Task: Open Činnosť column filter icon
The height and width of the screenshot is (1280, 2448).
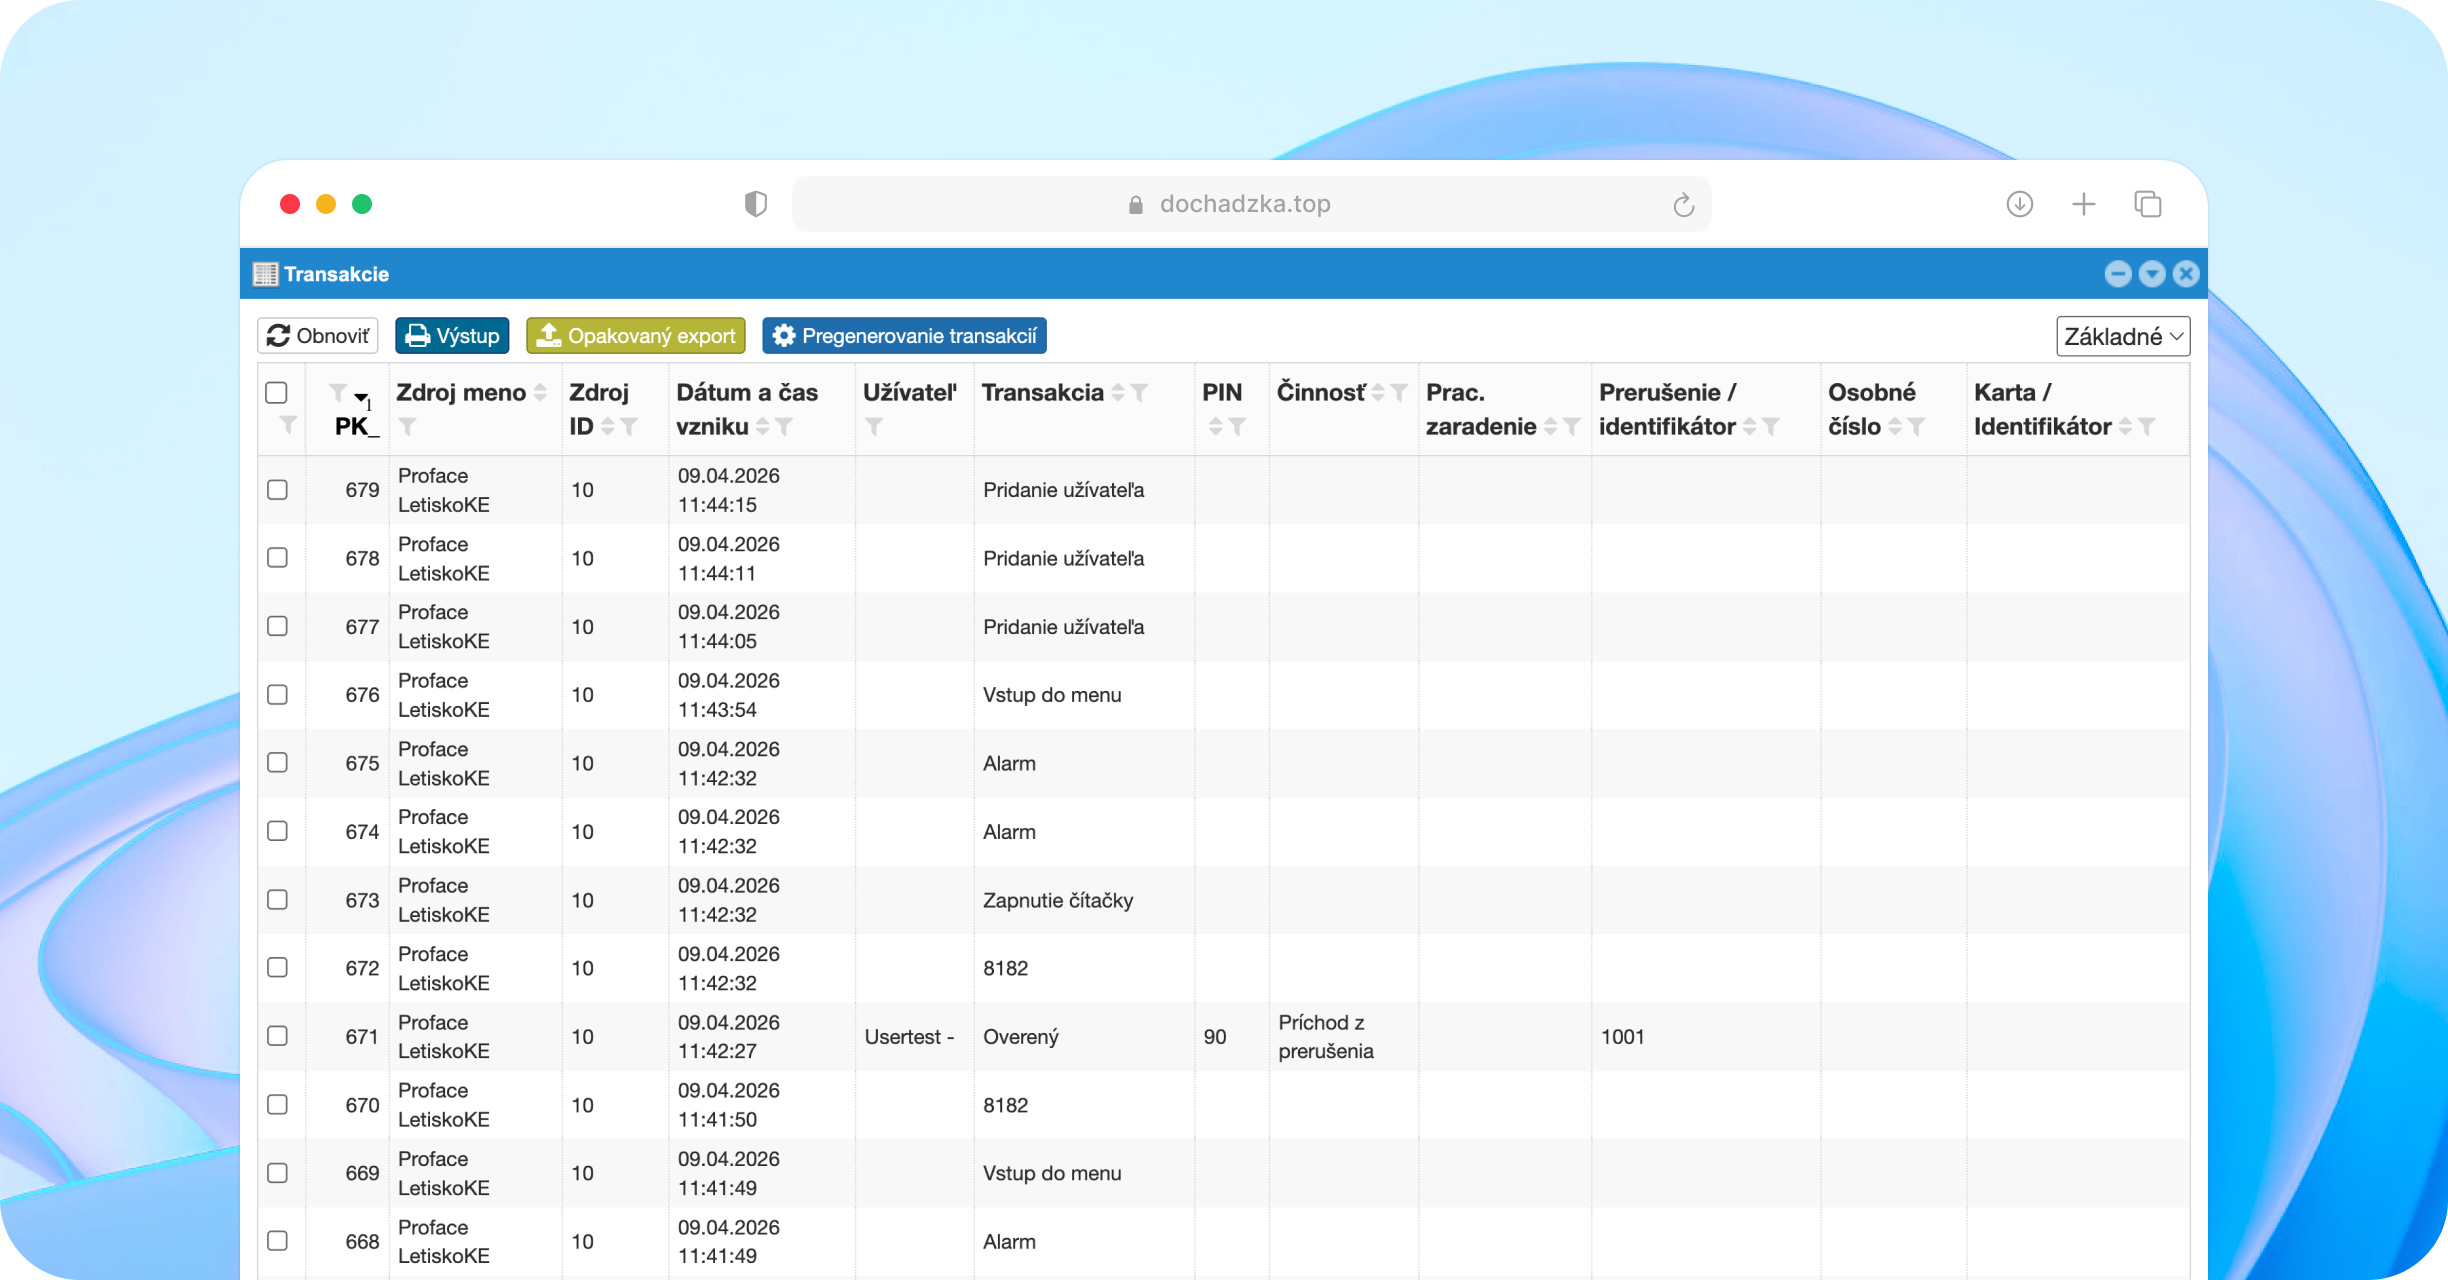Action: coord(1399,393)
